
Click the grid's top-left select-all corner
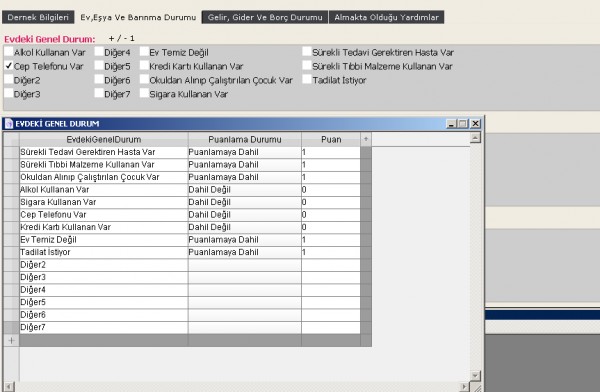[11, 139]
